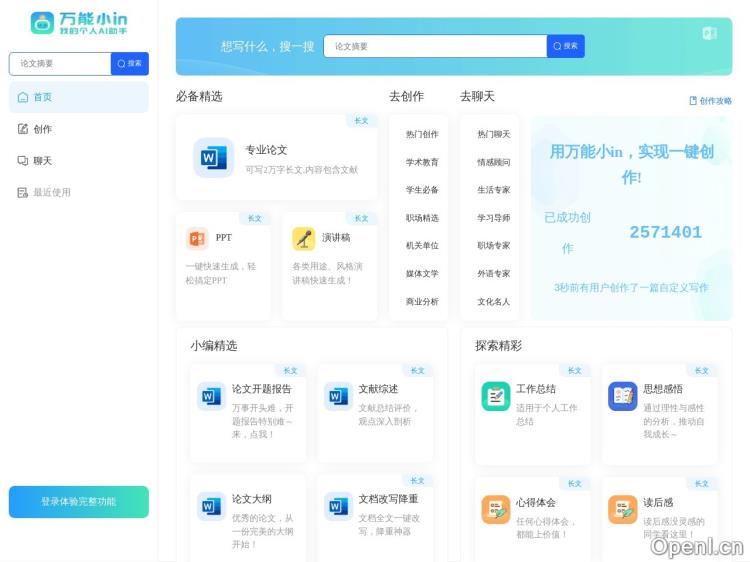Select 商业分析 category
The image size is (750, 562).
click(422, 301)
